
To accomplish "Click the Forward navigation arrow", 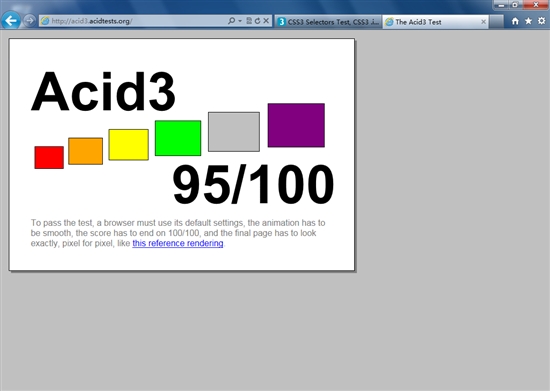I will [29, 21].
